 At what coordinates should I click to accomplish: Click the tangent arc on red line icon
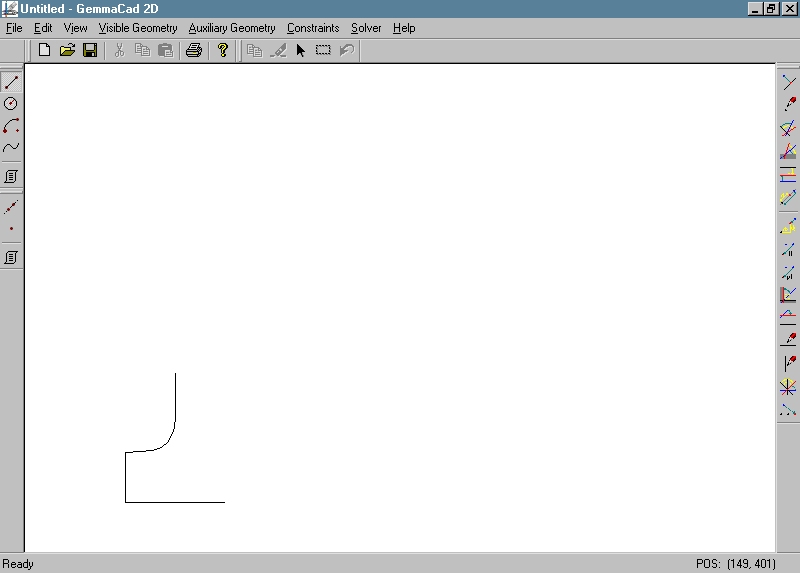pyautogui.click(x=788, y=316)
